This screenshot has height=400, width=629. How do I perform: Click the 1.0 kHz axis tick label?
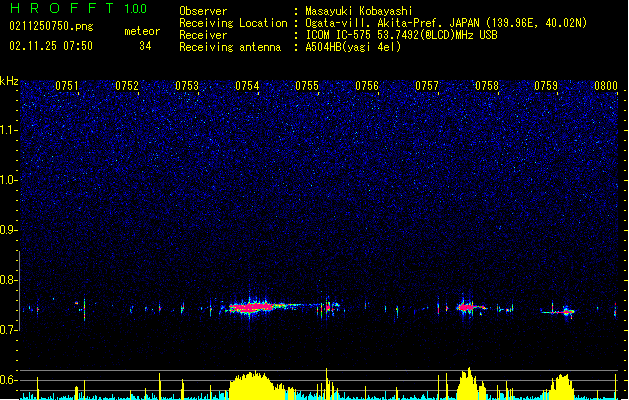point(9,180)
